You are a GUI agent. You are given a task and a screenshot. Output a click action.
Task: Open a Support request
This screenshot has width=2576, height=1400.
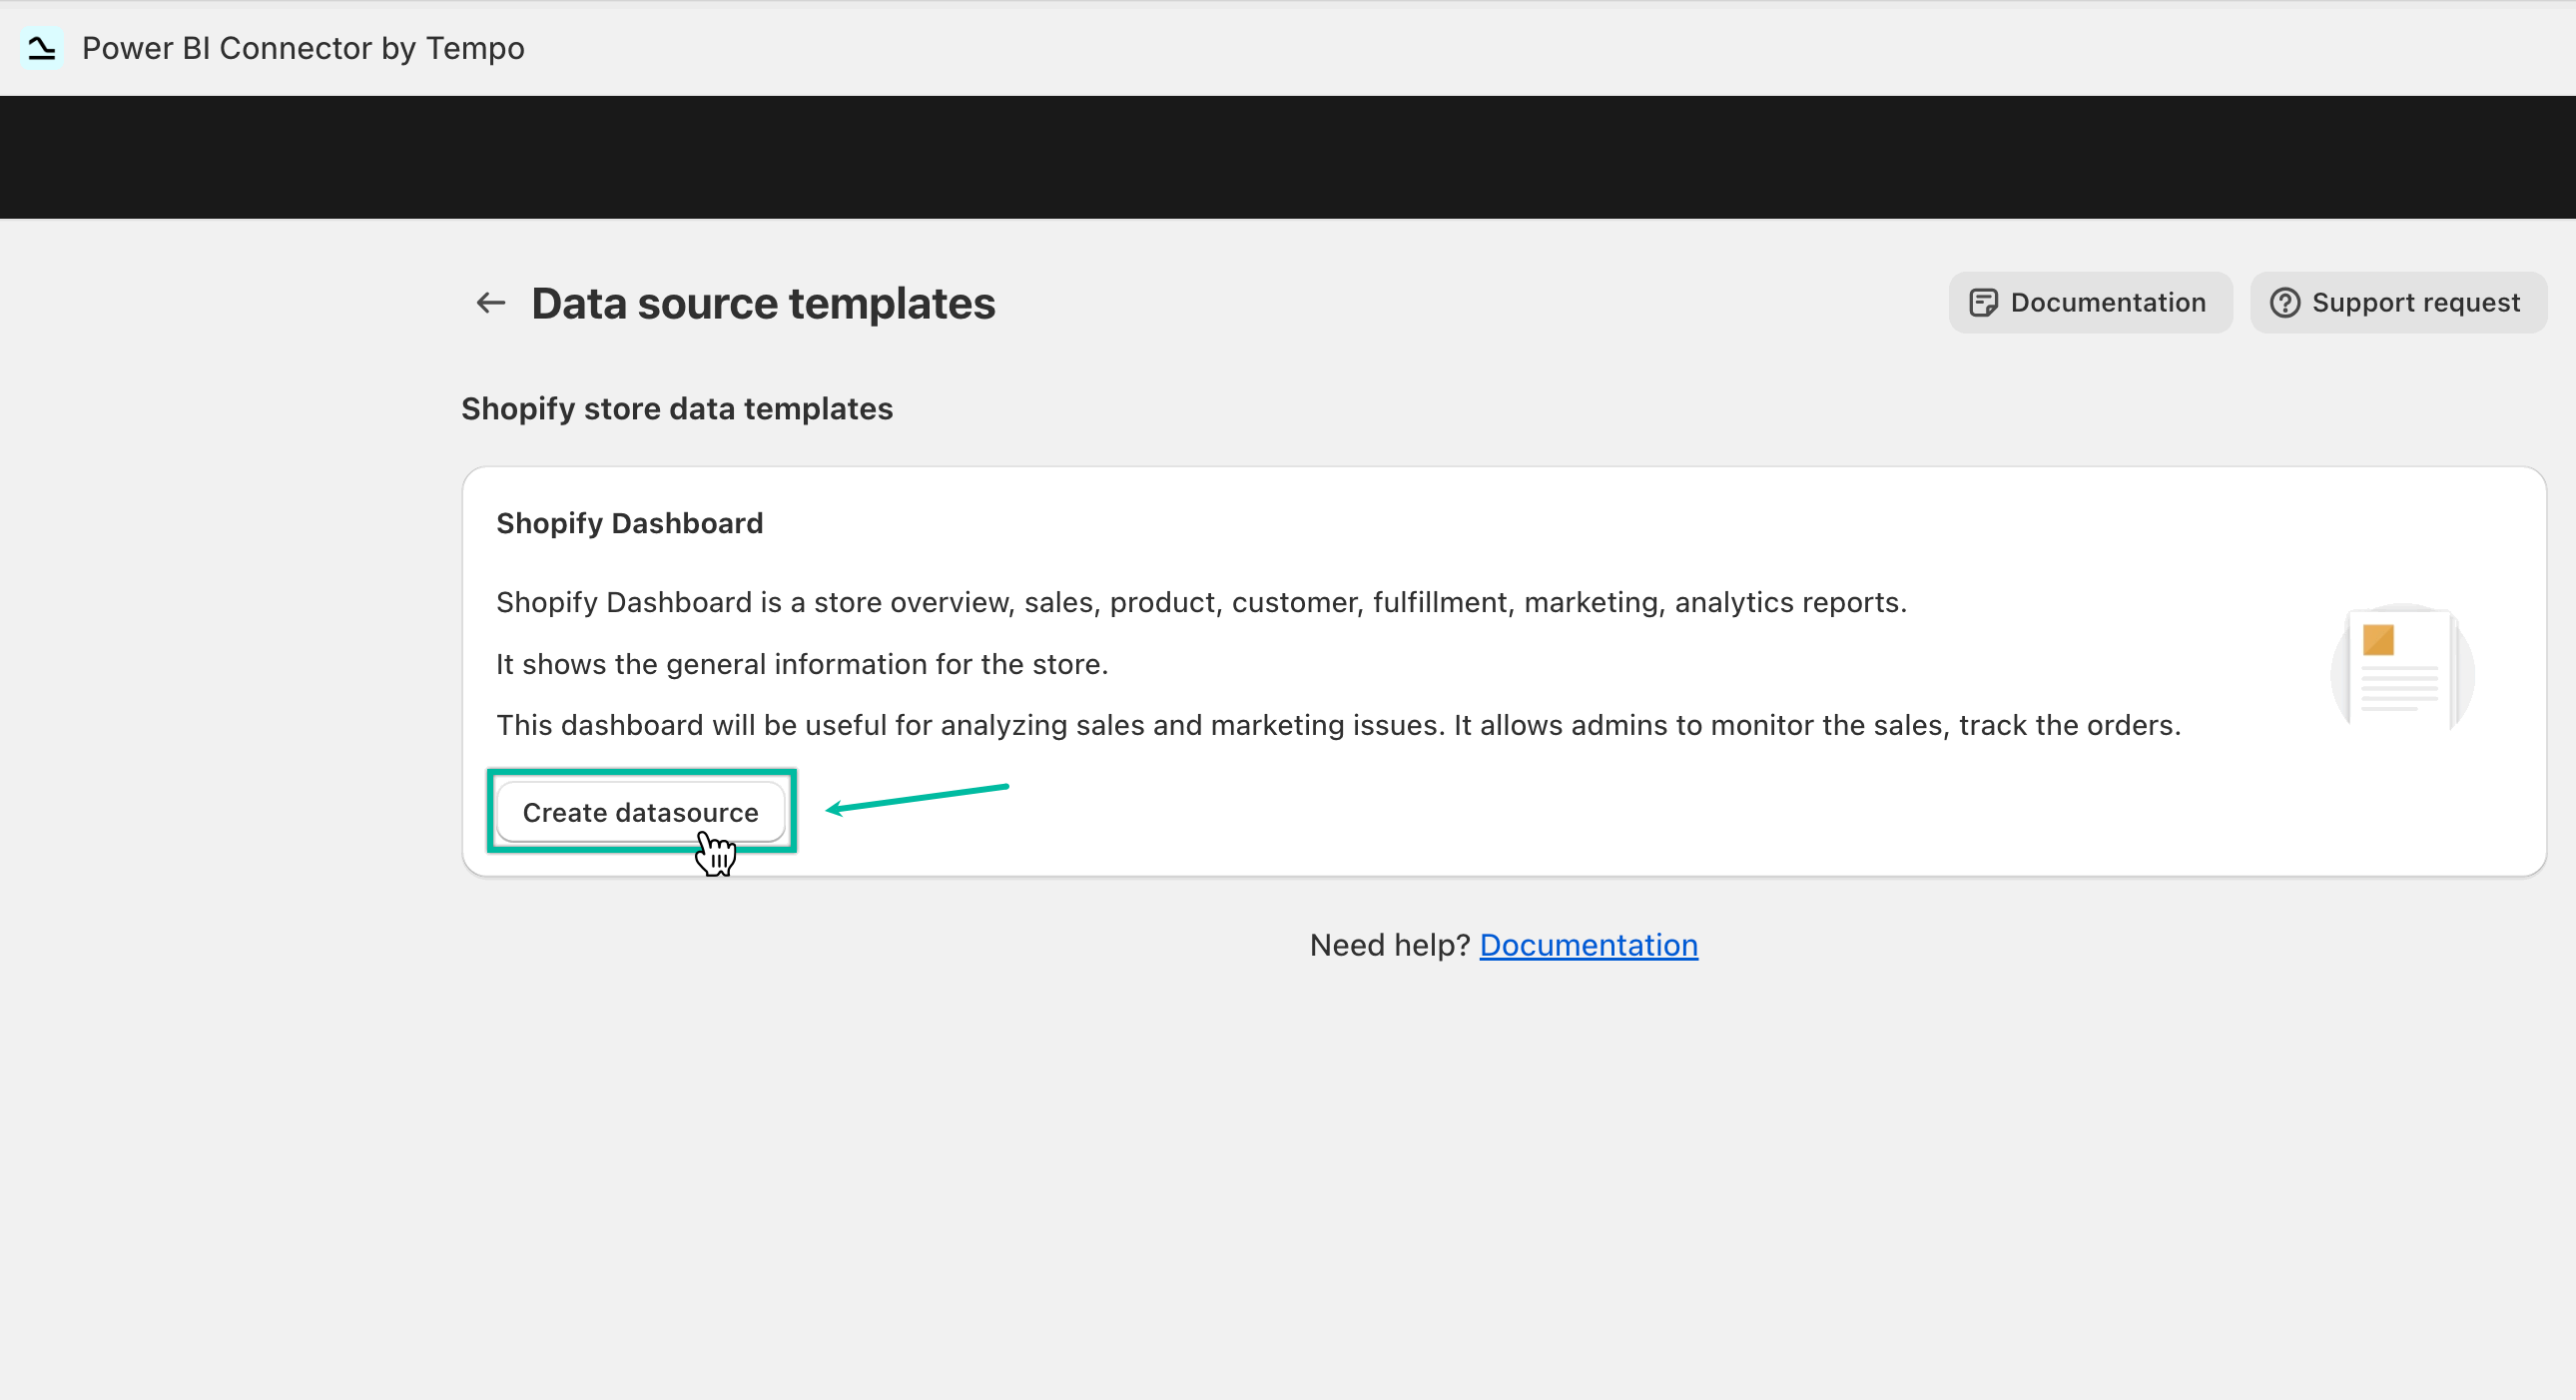click(x=2398, y=303)
